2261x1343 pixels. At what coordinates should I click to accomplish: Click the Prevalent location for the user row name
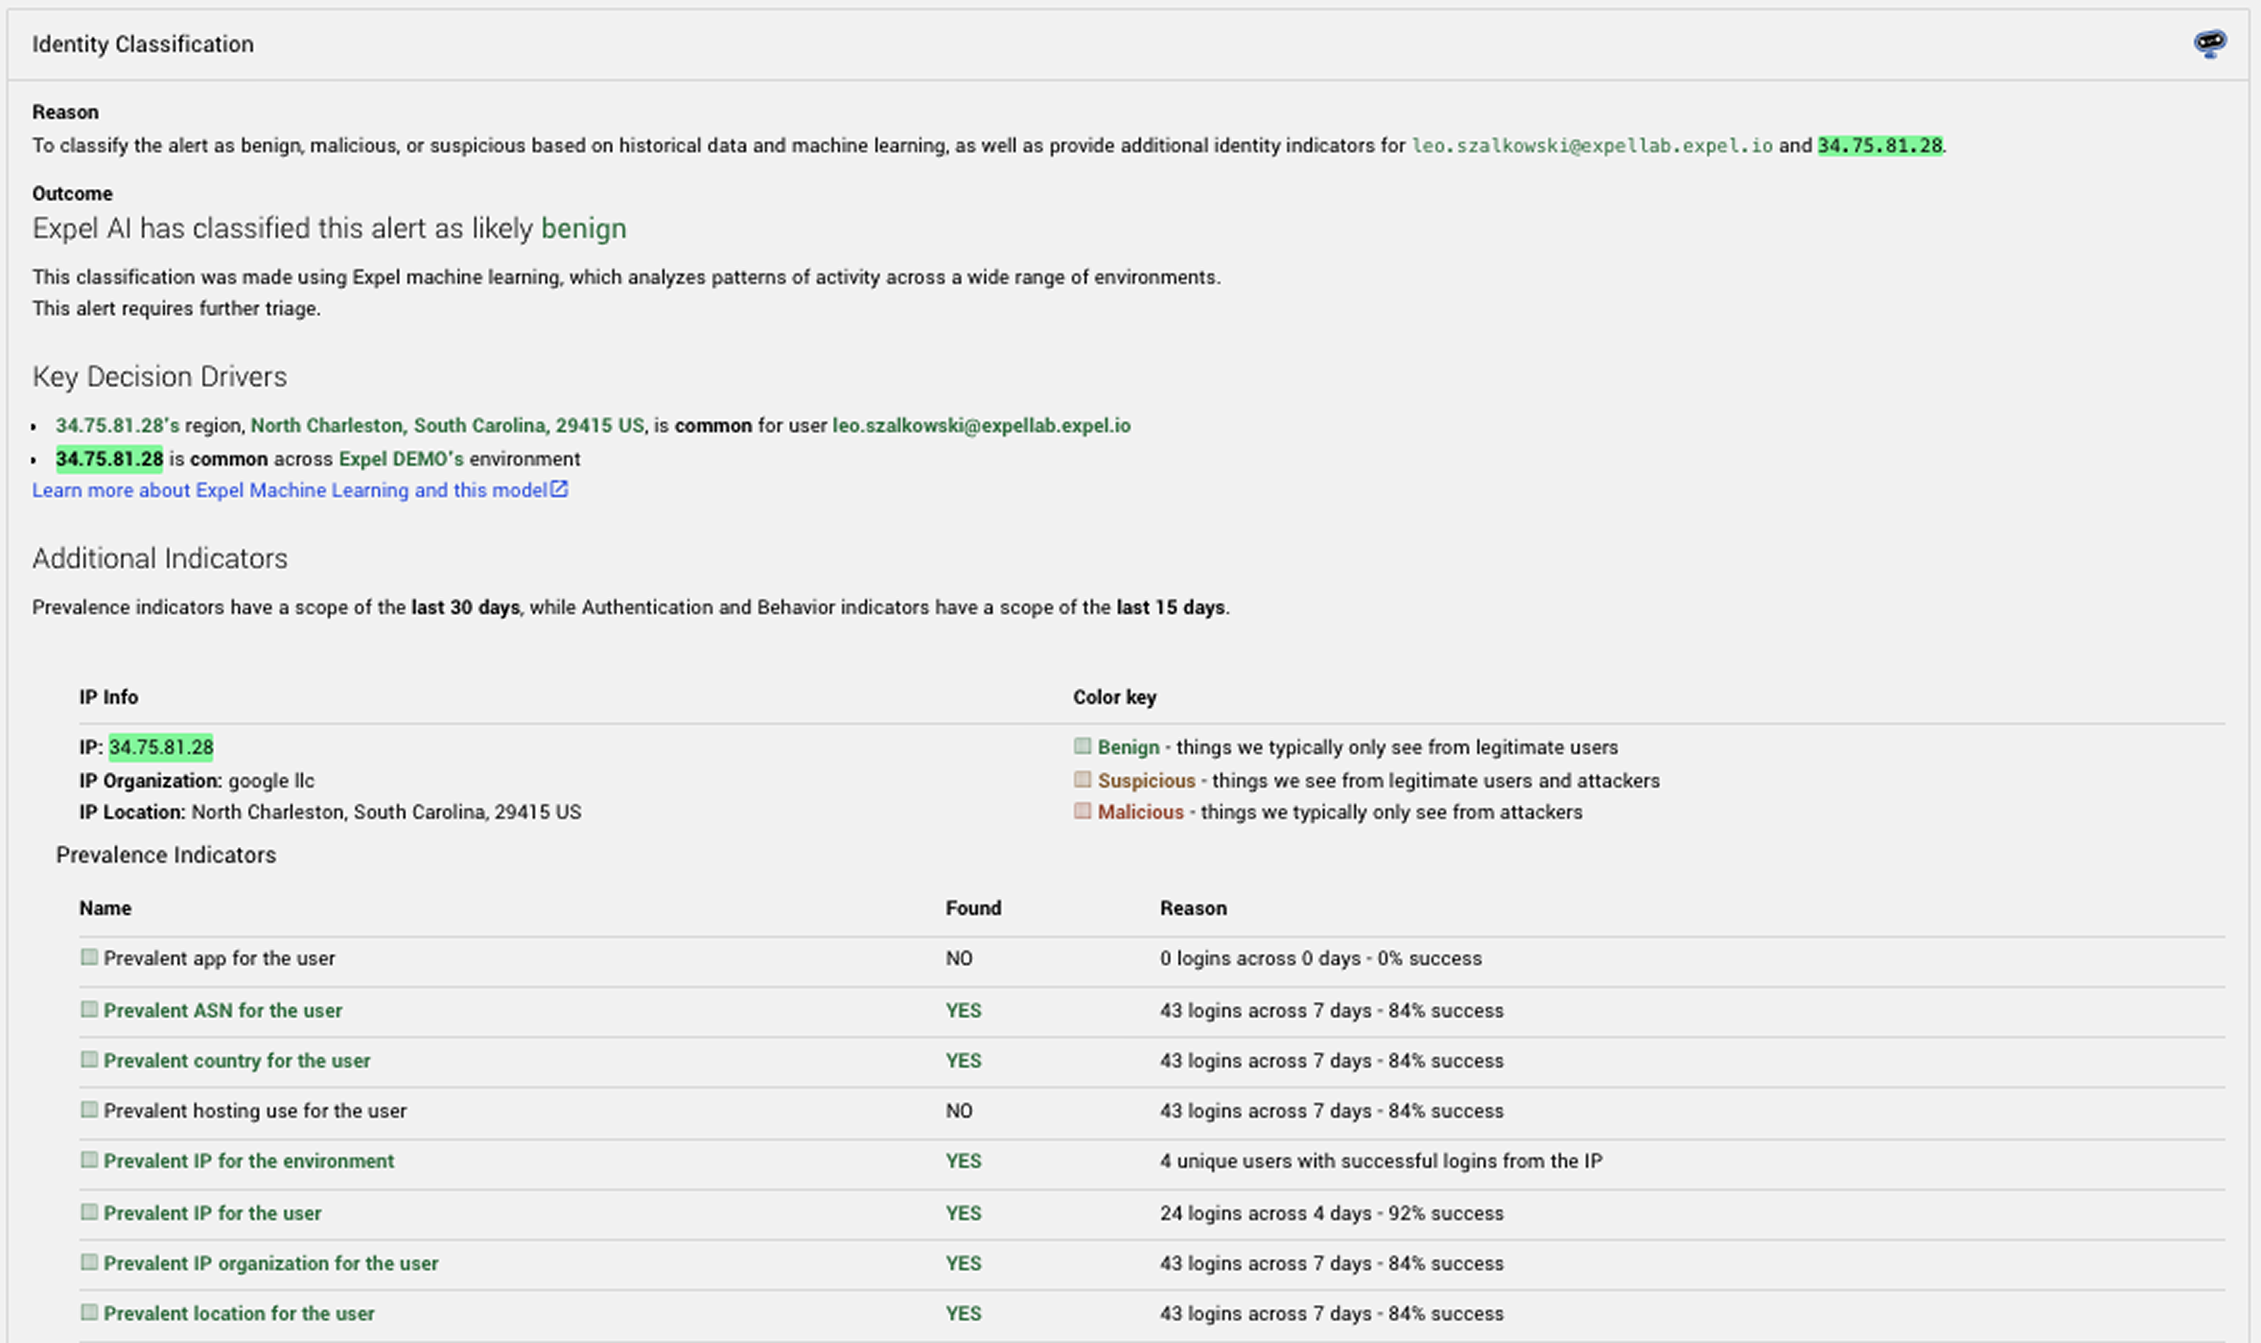pos(239,1313)
